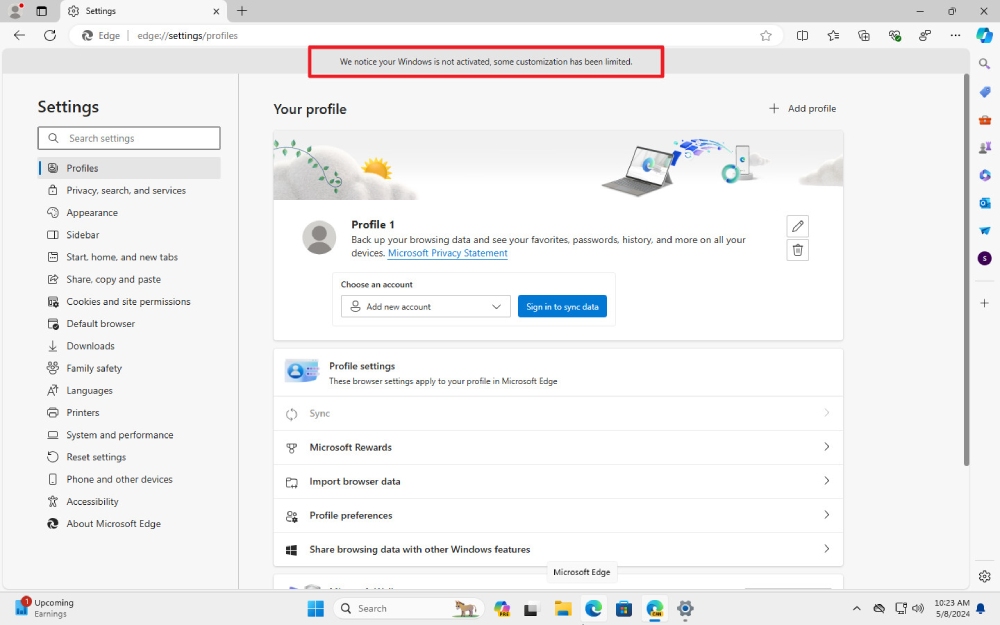1000x625 pixels.
Task: Click the sidebar customize plus icon
Action: 984,302
